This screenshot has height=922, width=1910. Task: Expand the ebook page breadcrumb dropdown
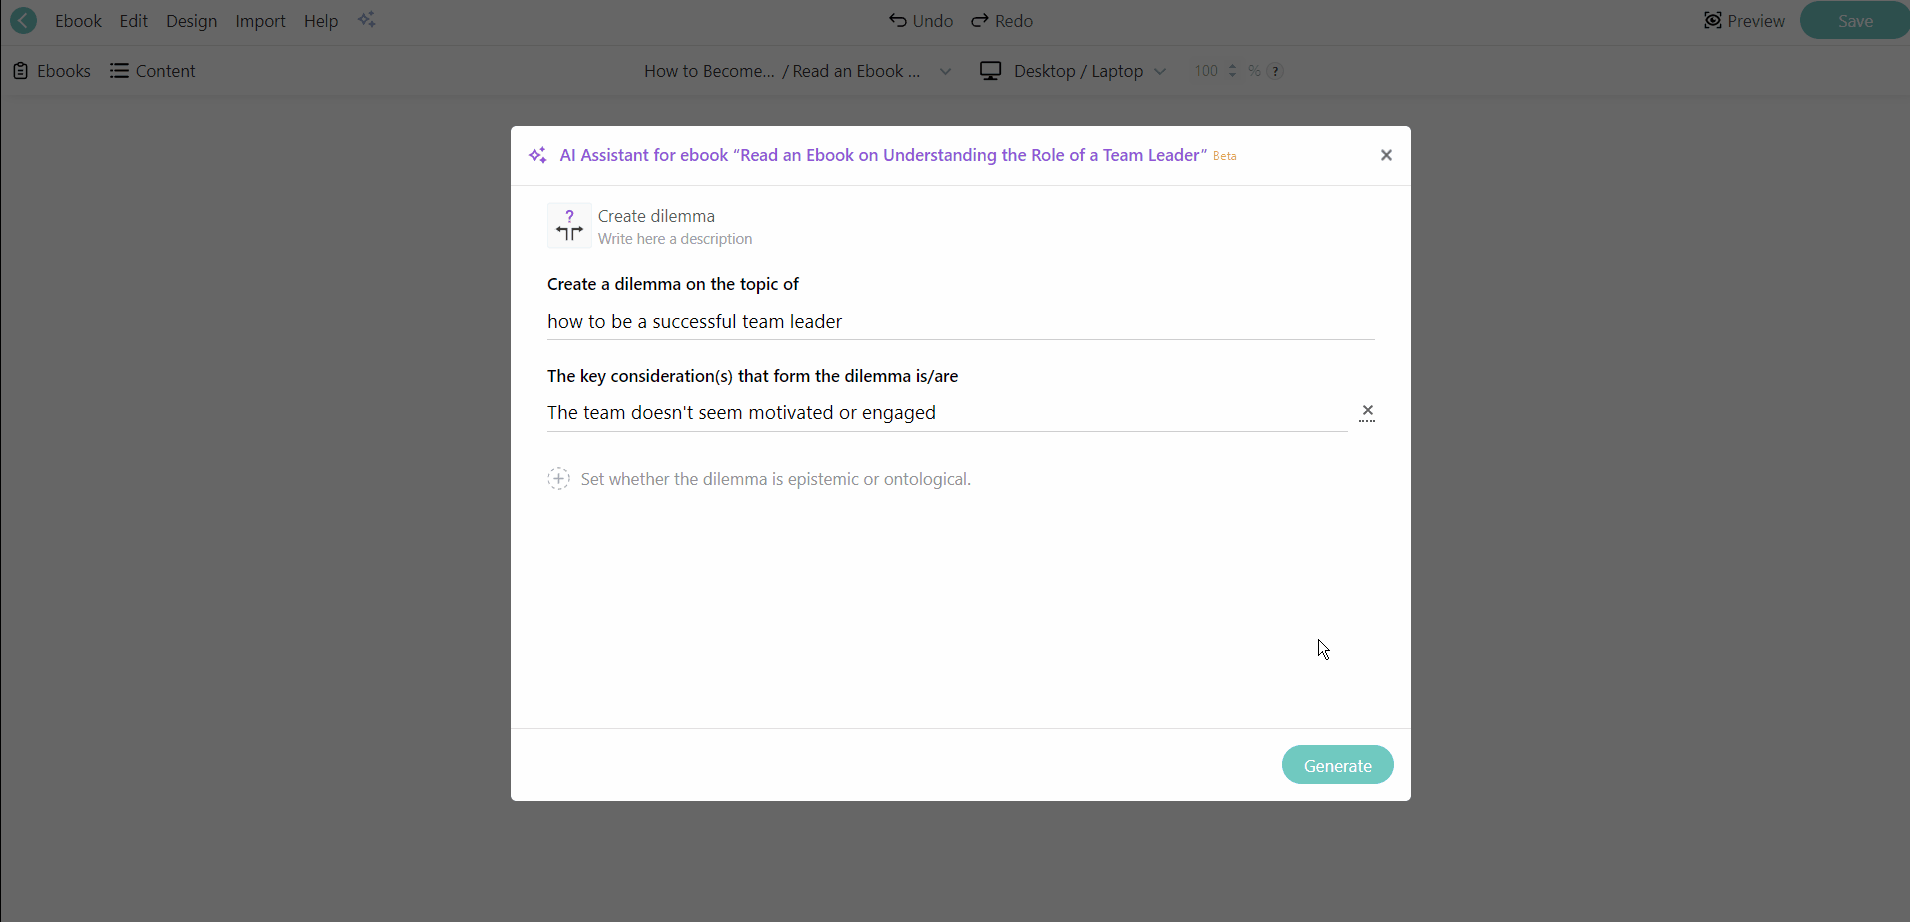point(945,71)
